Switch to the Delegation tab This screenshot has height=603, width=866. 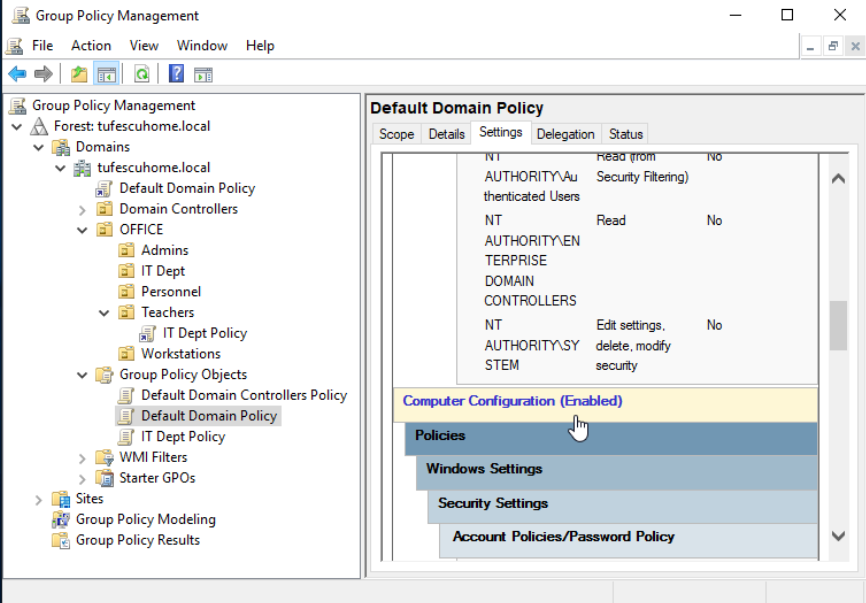point(566,134)
